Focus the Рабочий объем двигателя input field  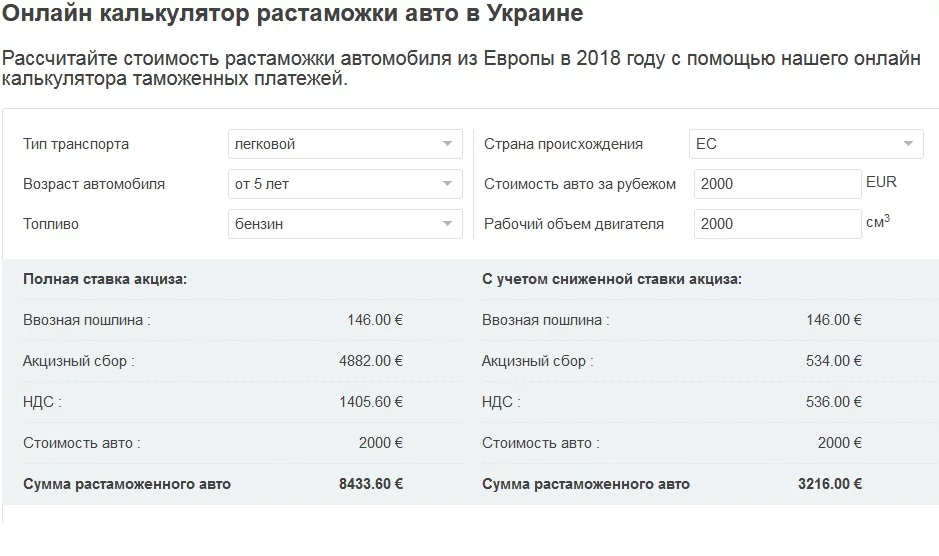777,224
